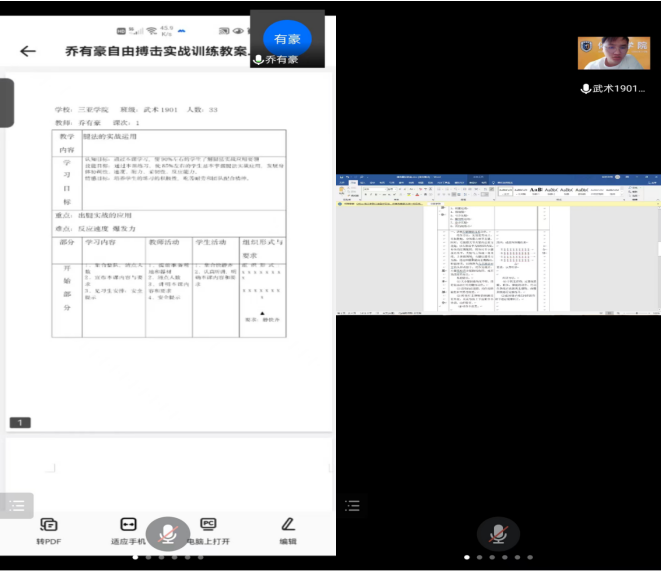
Task: Select the first page dot in left panel
Action: [135, 557]
